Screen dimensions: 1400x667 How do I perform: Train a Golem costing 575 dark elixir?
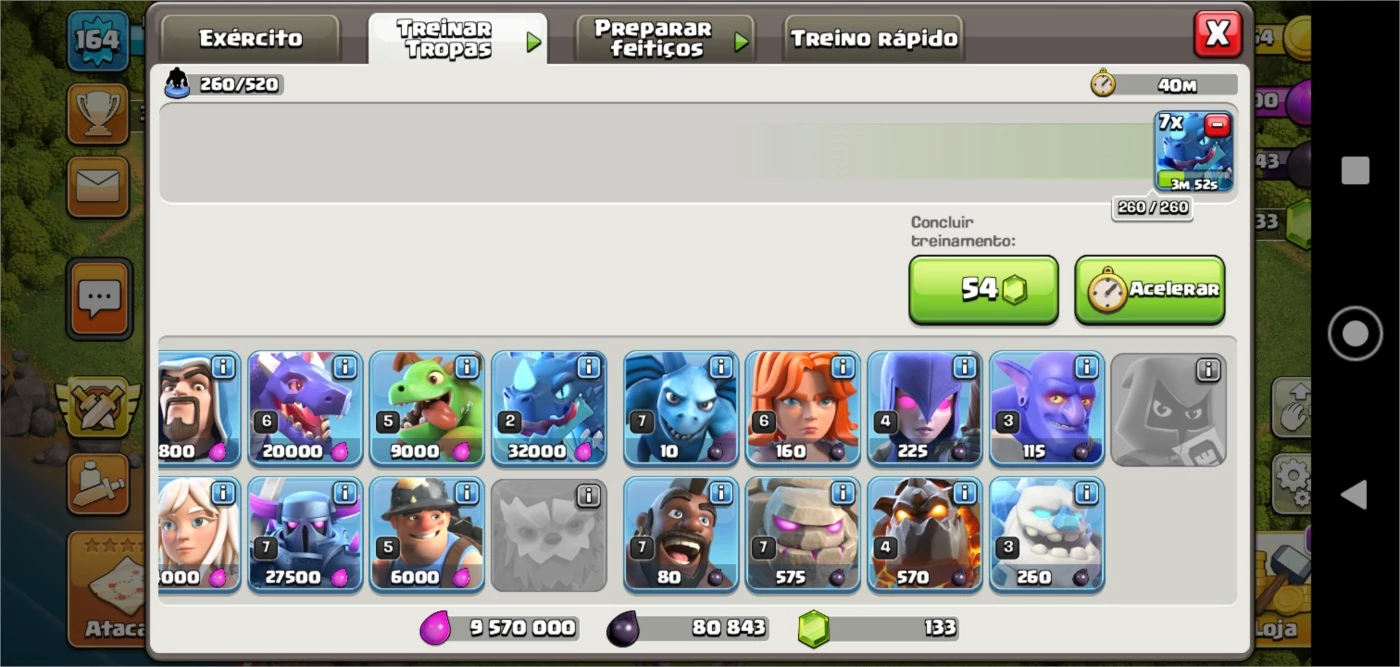803,534
